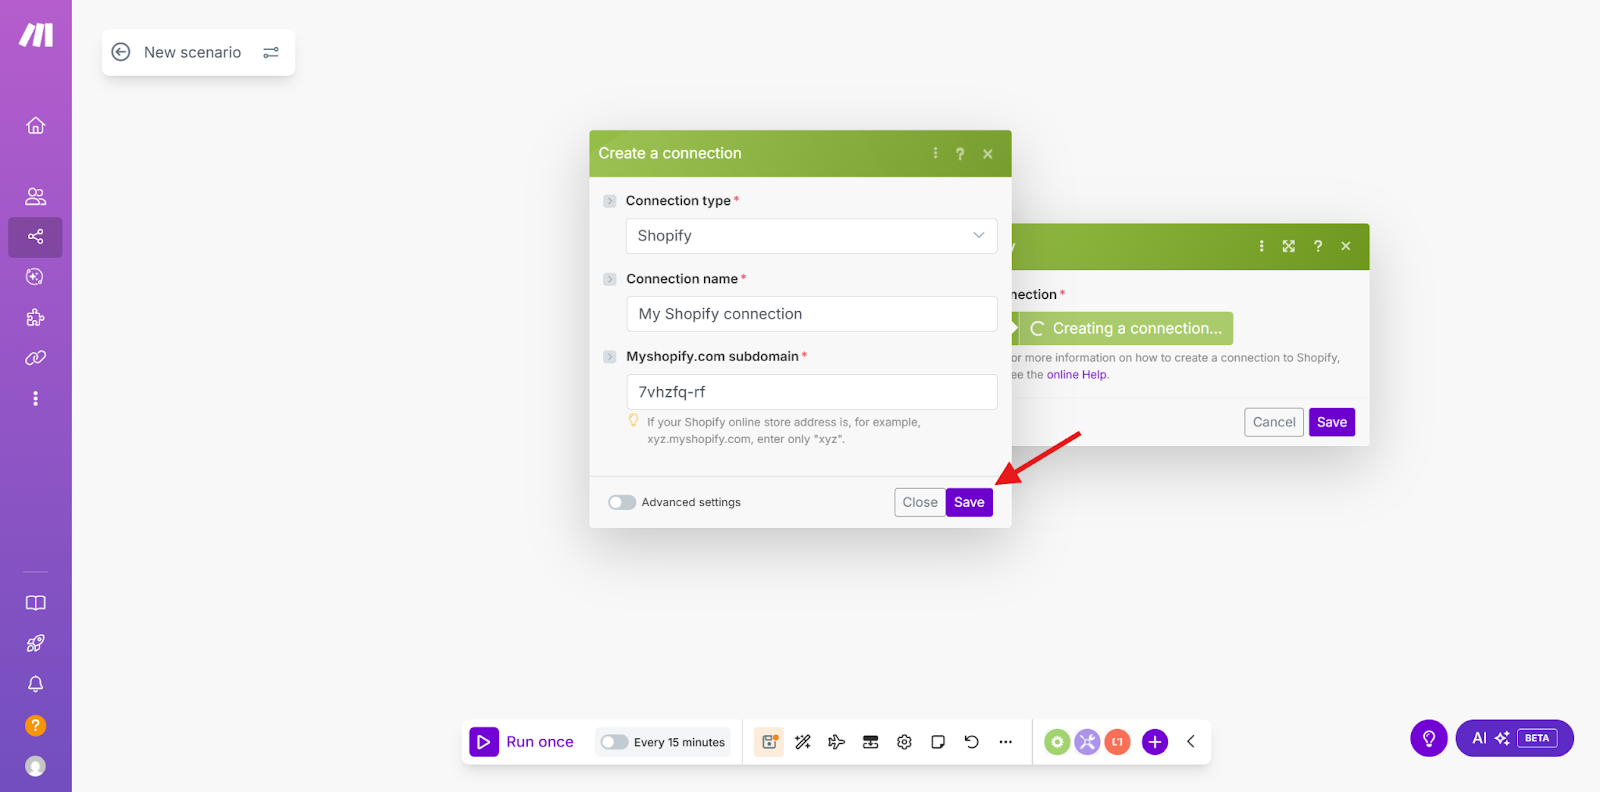
Task: Click help icon on the background module panel
Action: click(x=1318, y=246)
